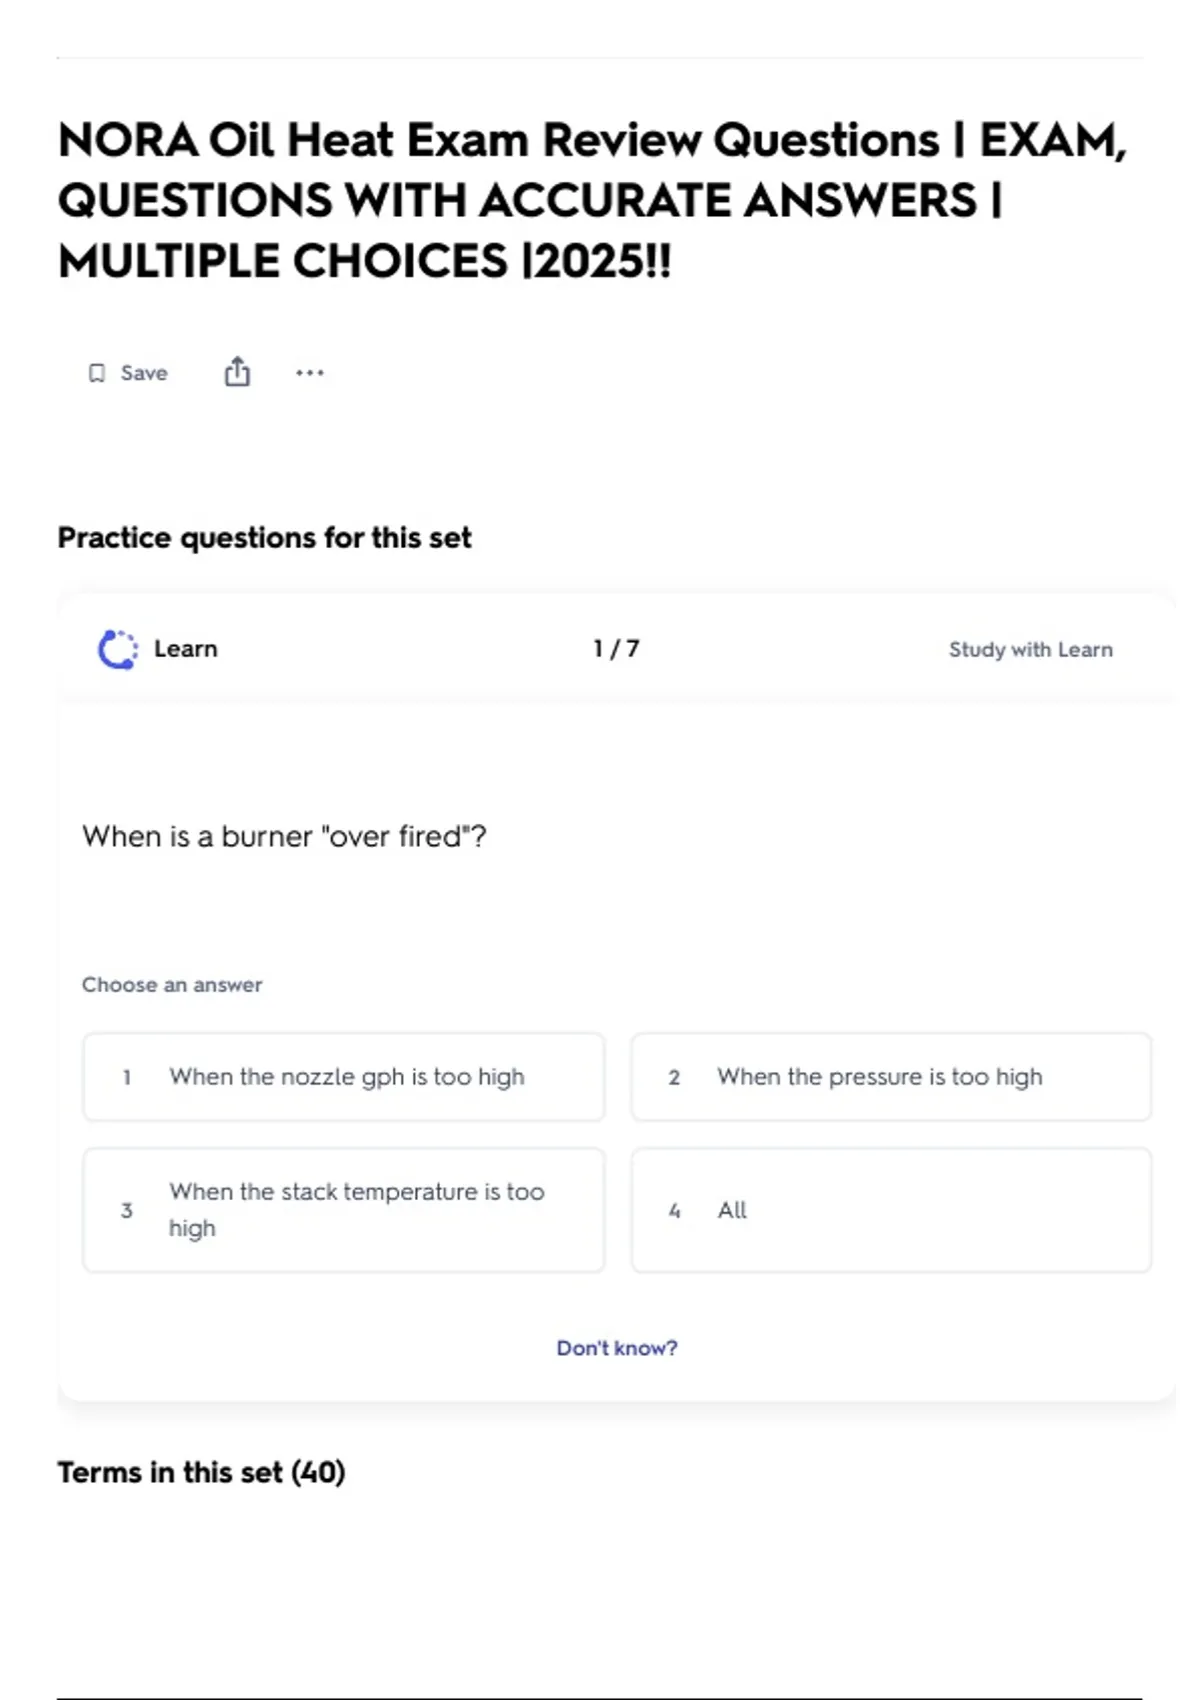Click the circular Learn mode icon
This screenshot has height=1700, width=1200.
tap(118, 649)
